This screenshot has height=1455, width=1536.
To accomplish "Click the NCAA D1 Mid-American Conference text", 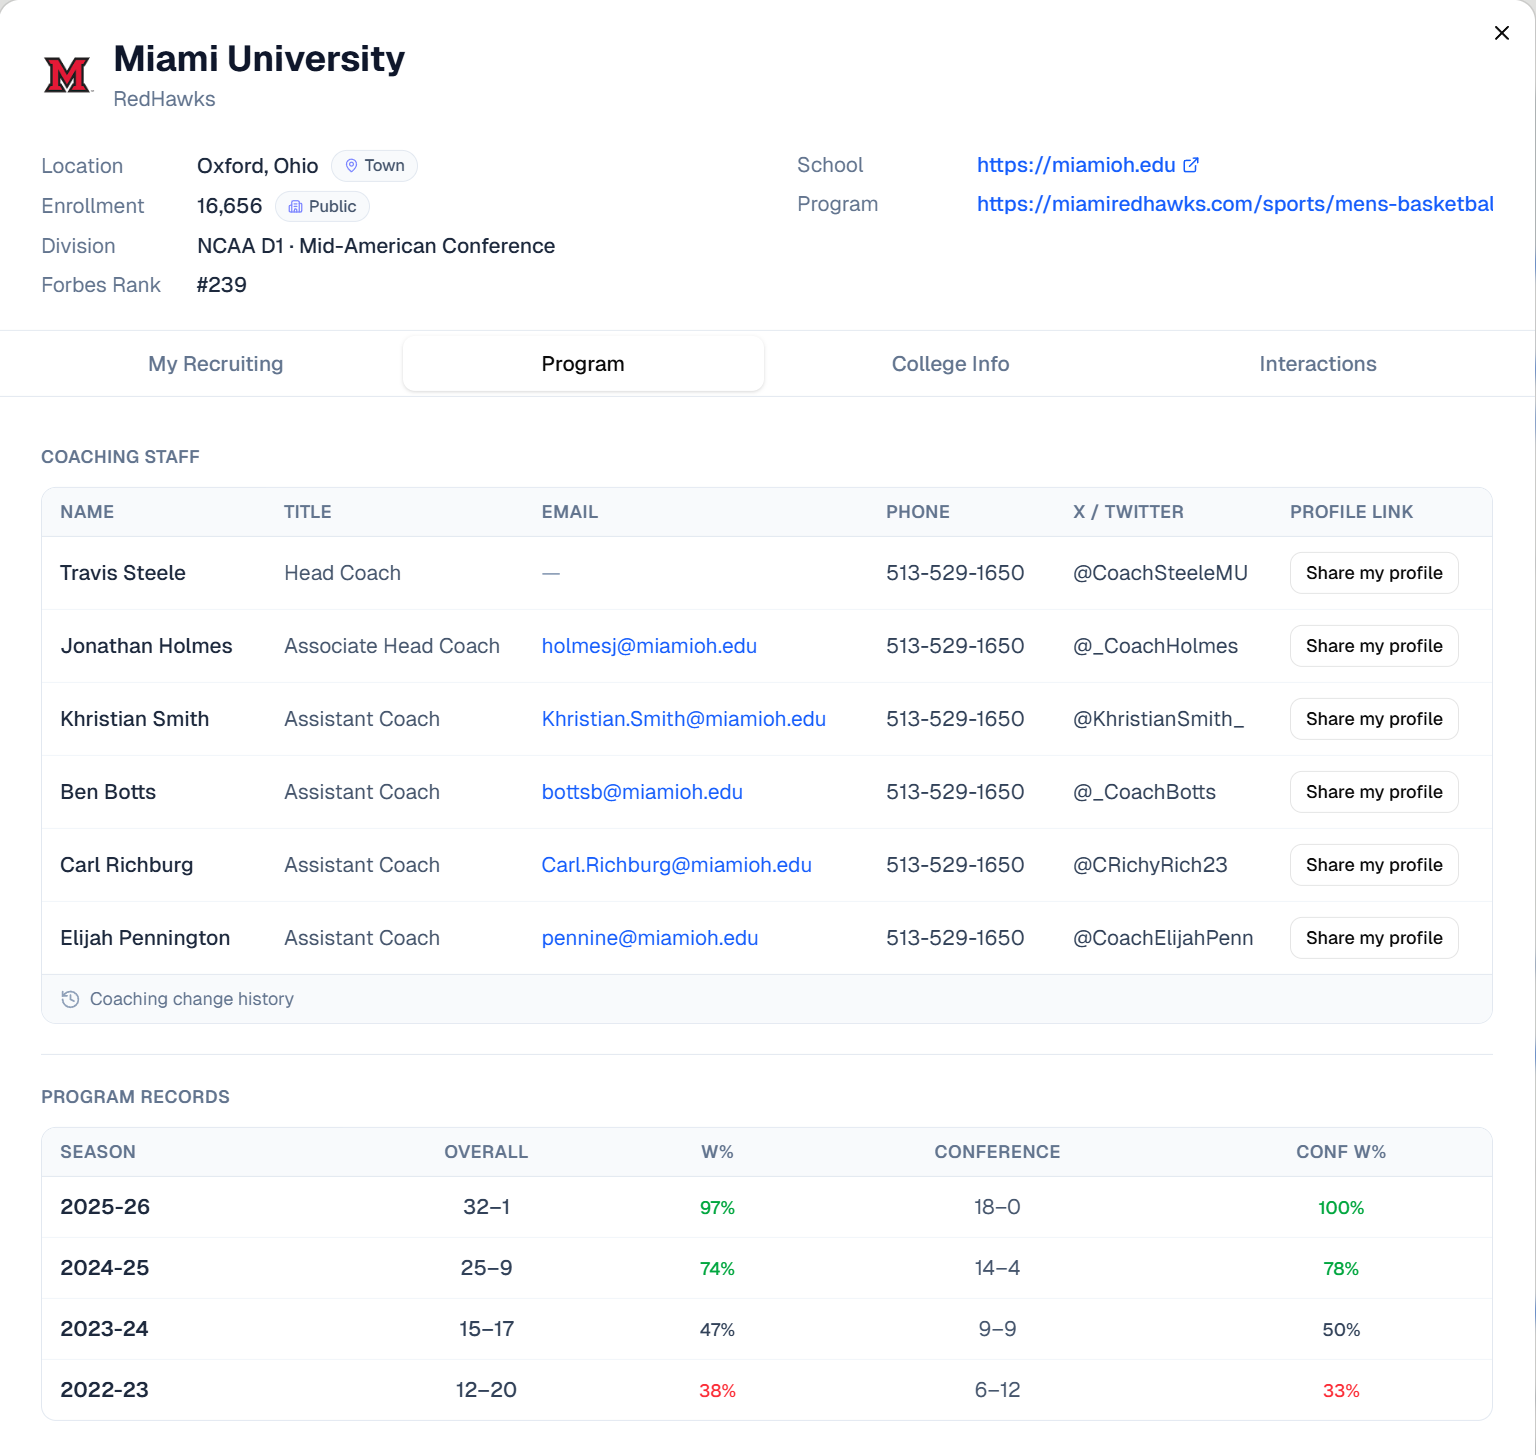I will (x=376, y=246).
